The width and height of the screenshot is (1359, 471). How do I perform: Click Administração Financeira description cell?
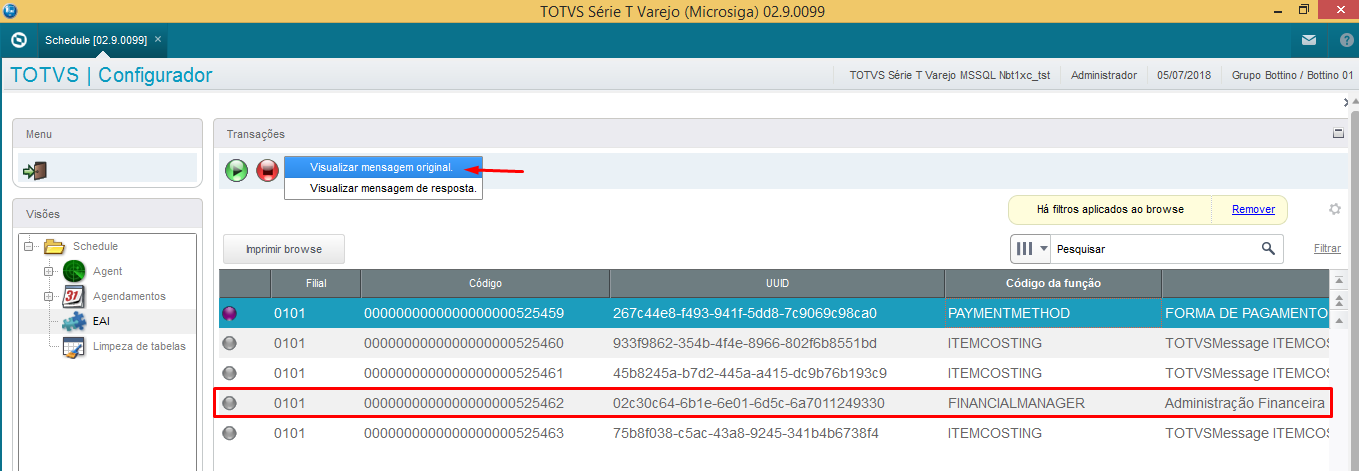click(1245, 403)
